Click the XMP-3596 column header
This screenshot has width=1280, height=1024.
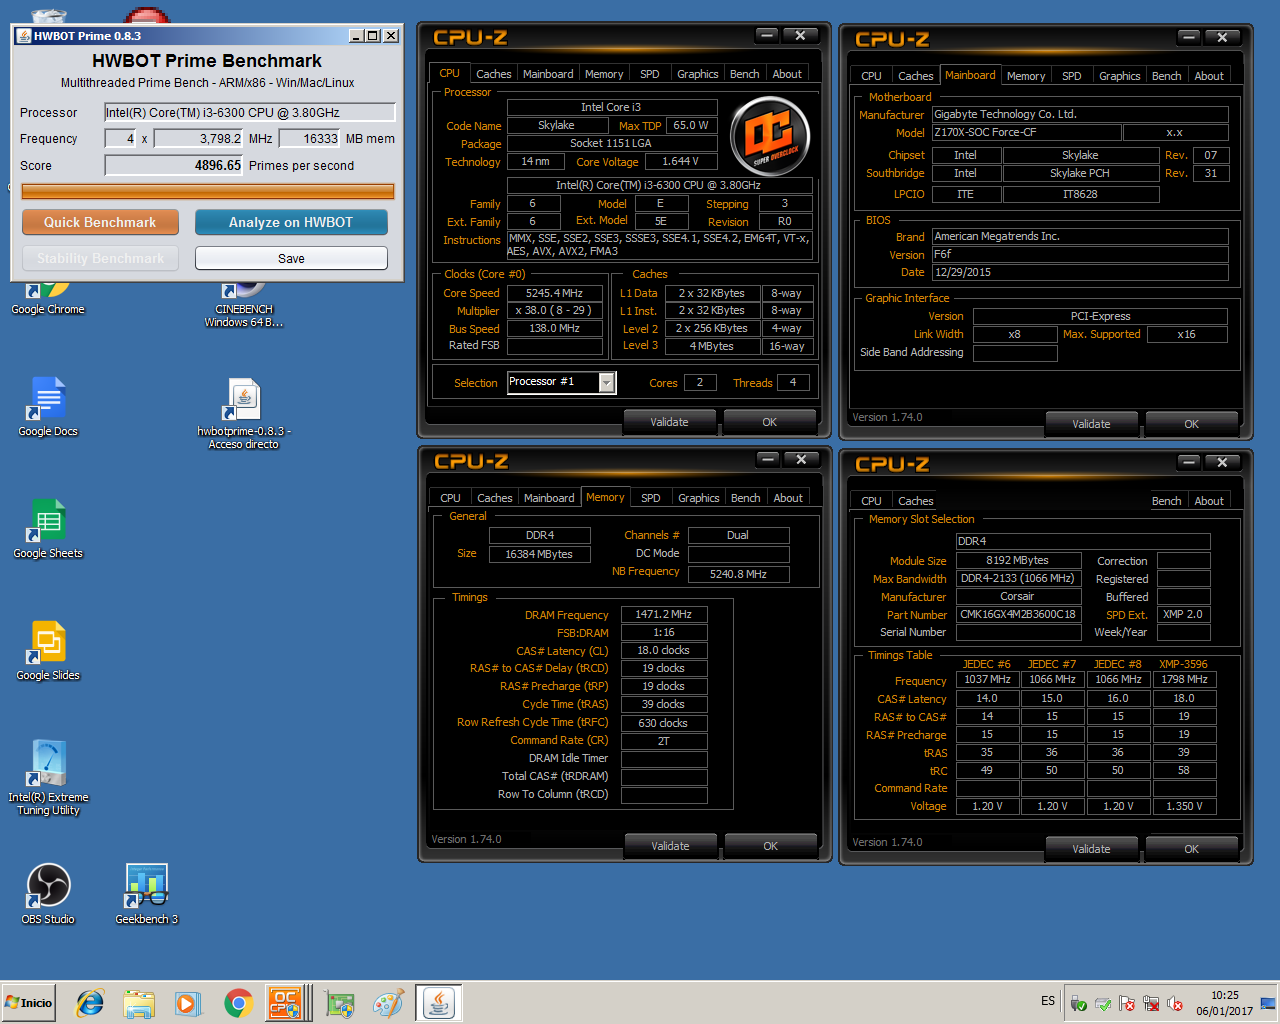tap(1183, 664)
